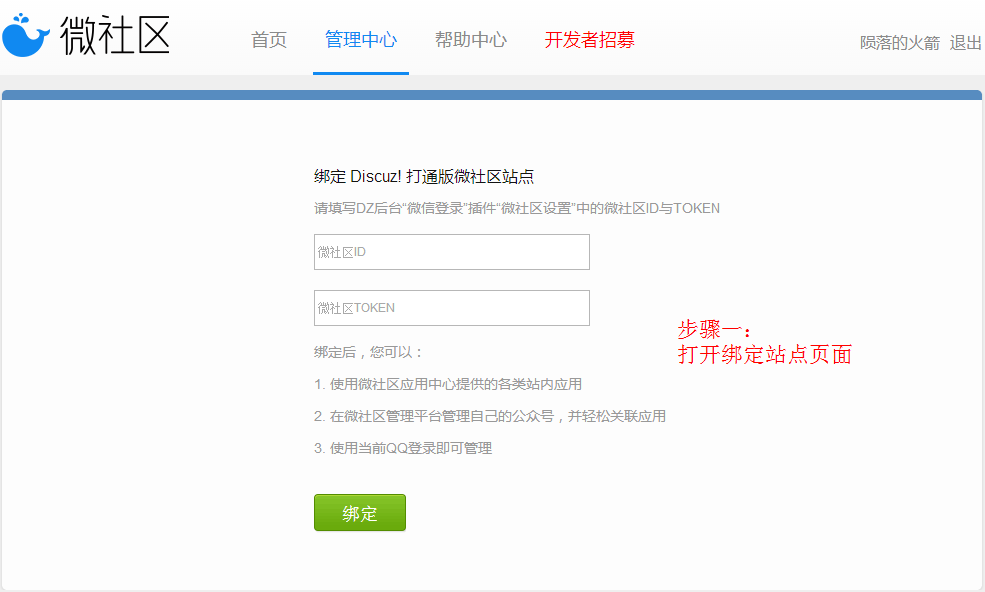Click the instruction text 请填写DZ后台…ID与TOKEN

(x=517, y=208)
